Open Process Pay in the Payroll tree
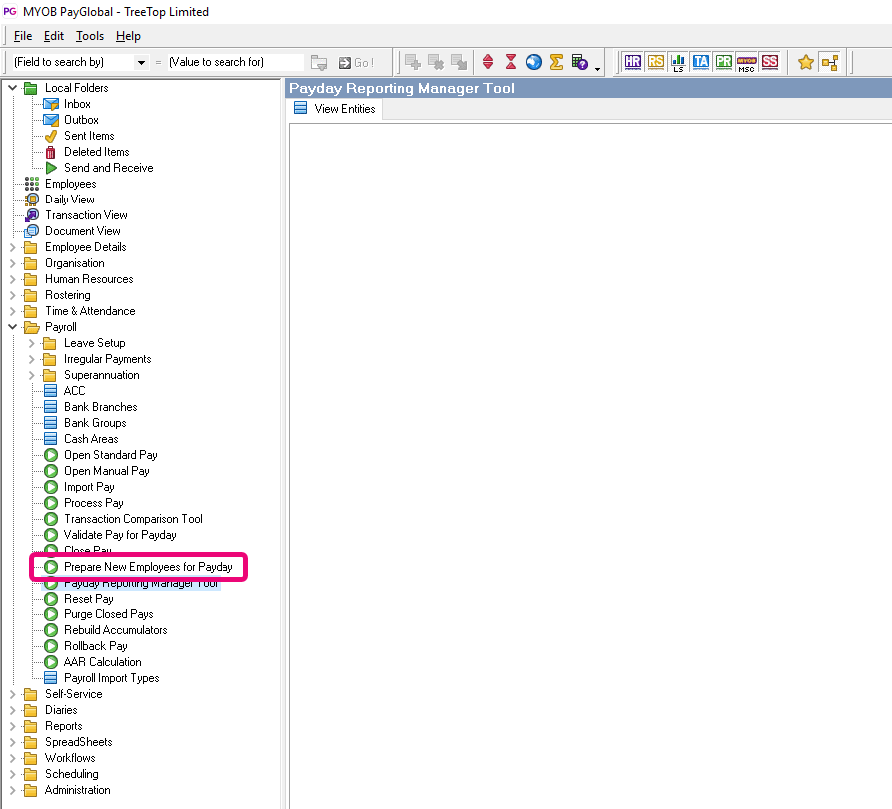Screen dimensions: 892x809 pyautogui.click(x=93, y=503)
